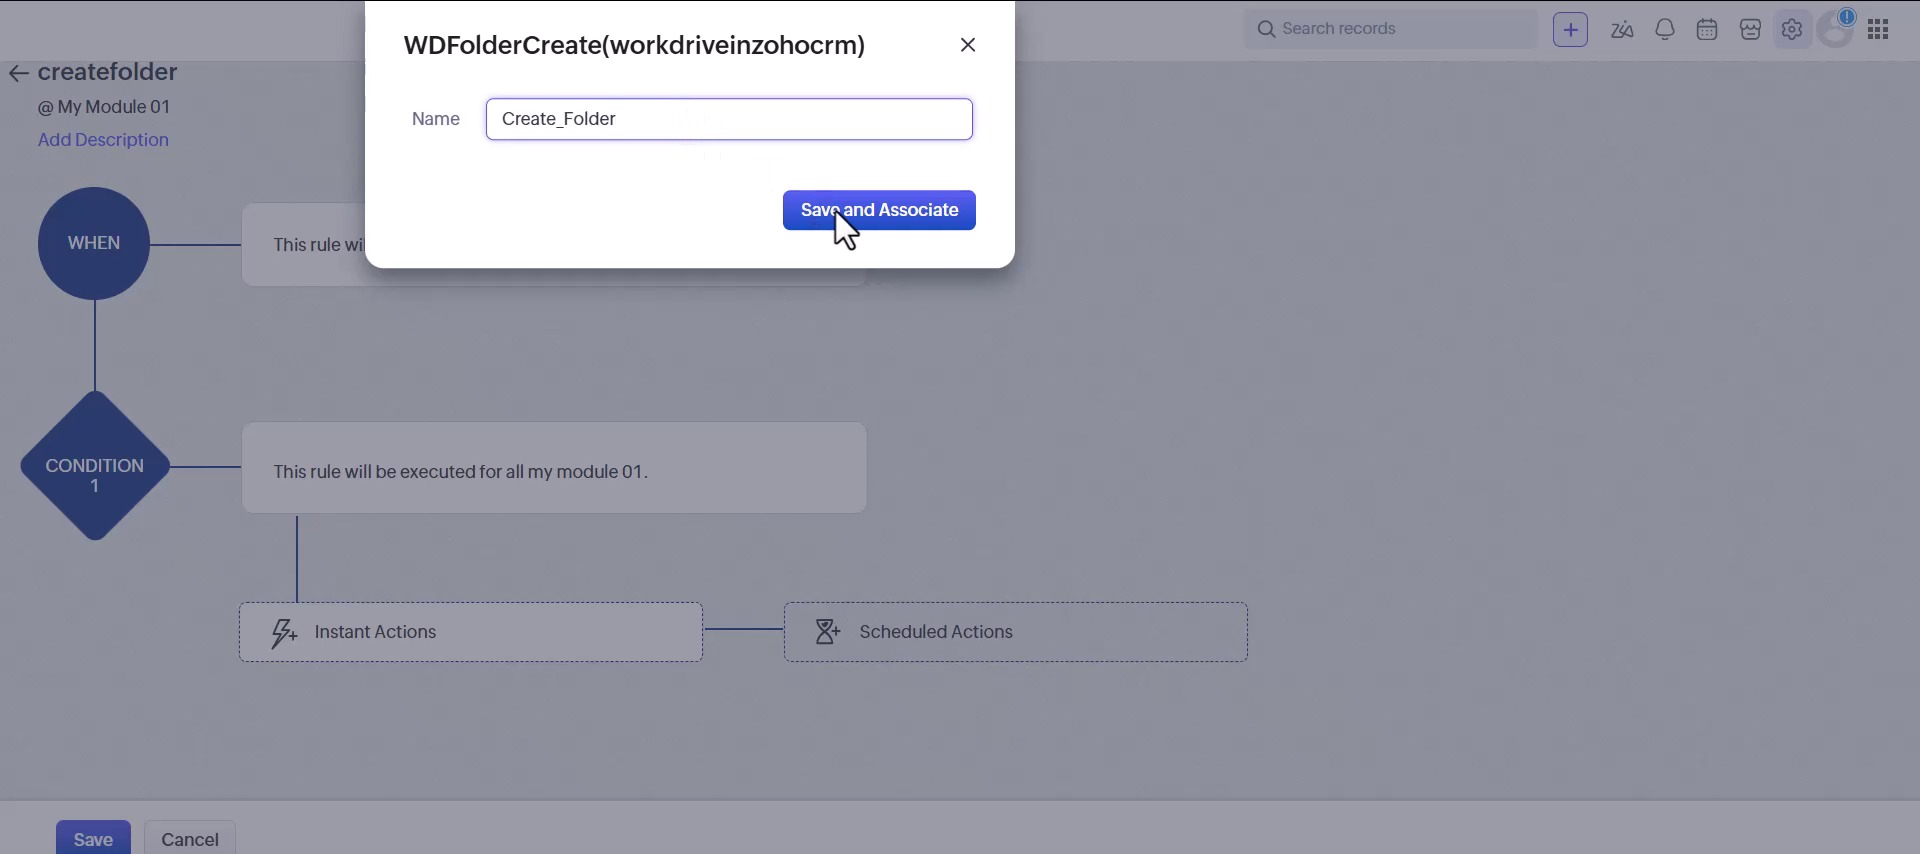Open apps grid launcher icon
Viewport: 1920px width, 854px height.
[1880, 30]
